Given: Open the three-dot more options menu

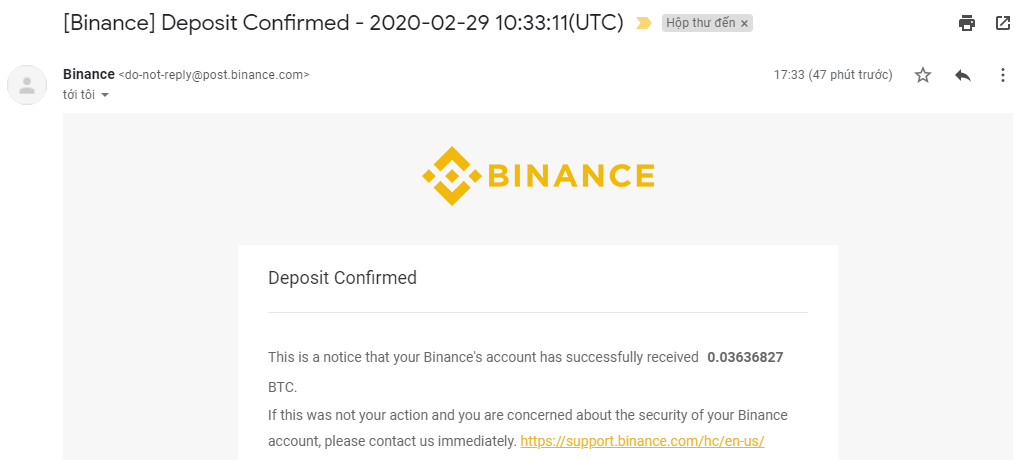Looking at the screenshot, I should coord(1003,75).
